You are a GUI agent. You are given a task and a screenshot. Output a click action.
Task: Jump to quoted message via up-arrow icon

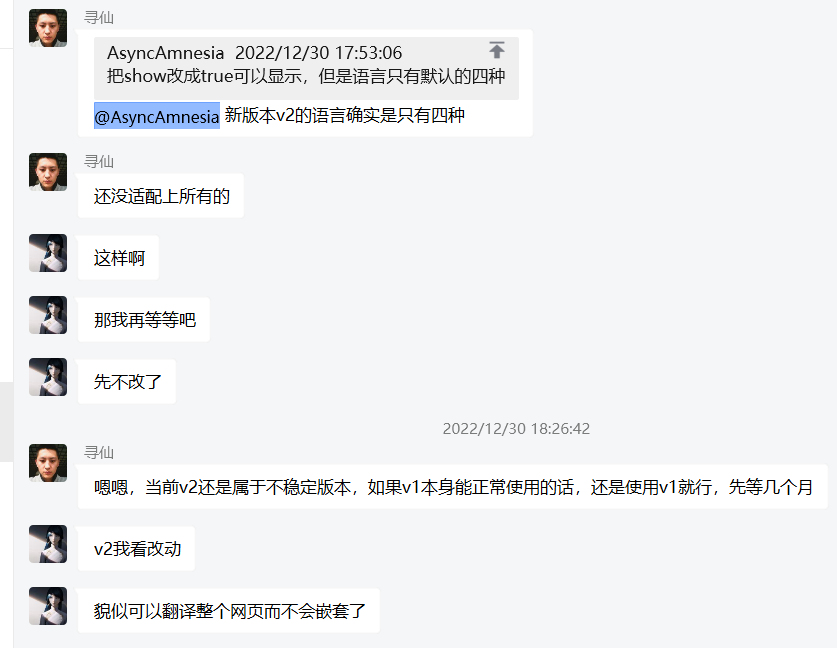496,50
